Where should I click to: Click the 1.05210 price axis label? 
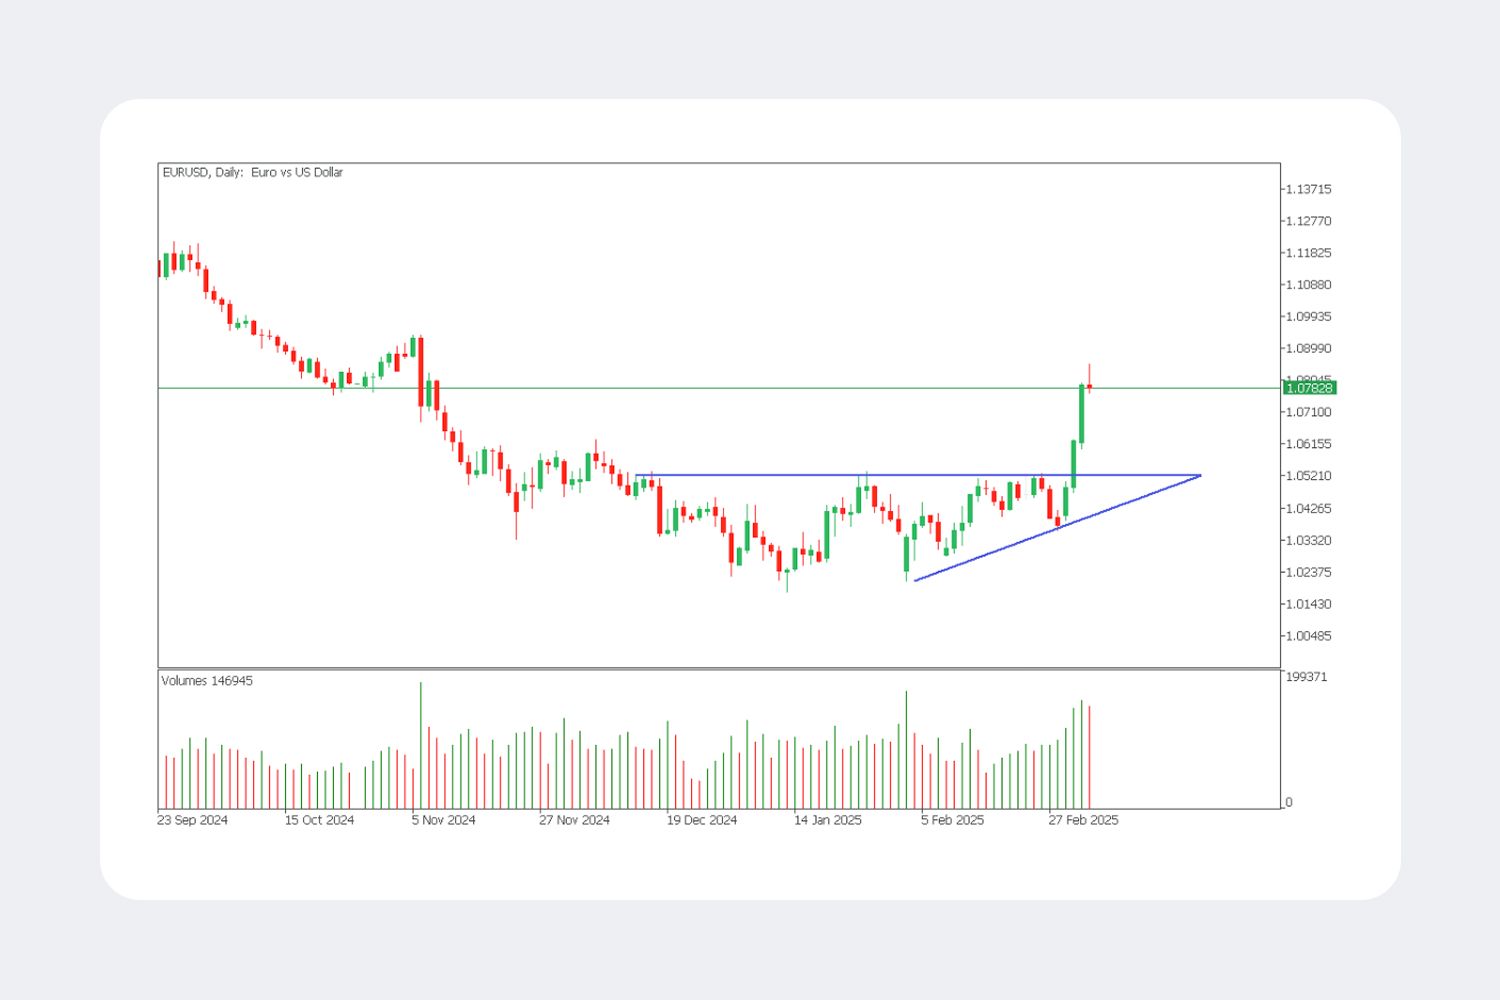[x=1308, y=476]
